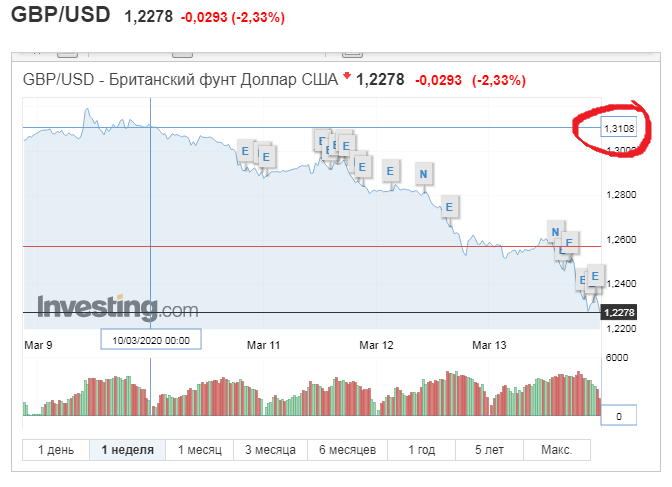
Task: Switch chart to 1 месяц range
Action: point(200,450)
